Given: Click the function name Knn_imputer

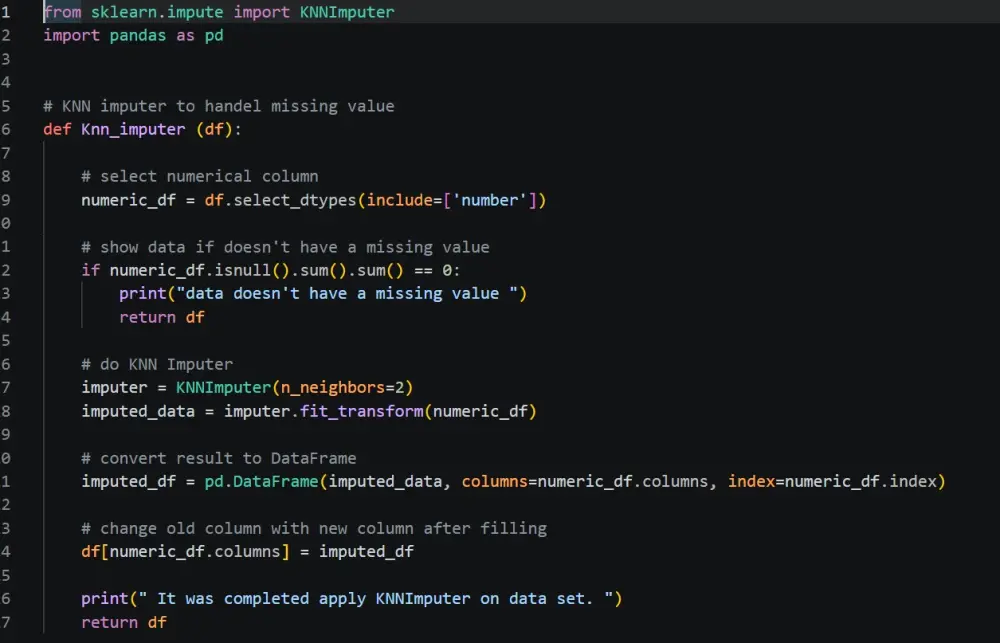Looking at the screenshot, I should point(133,129).
